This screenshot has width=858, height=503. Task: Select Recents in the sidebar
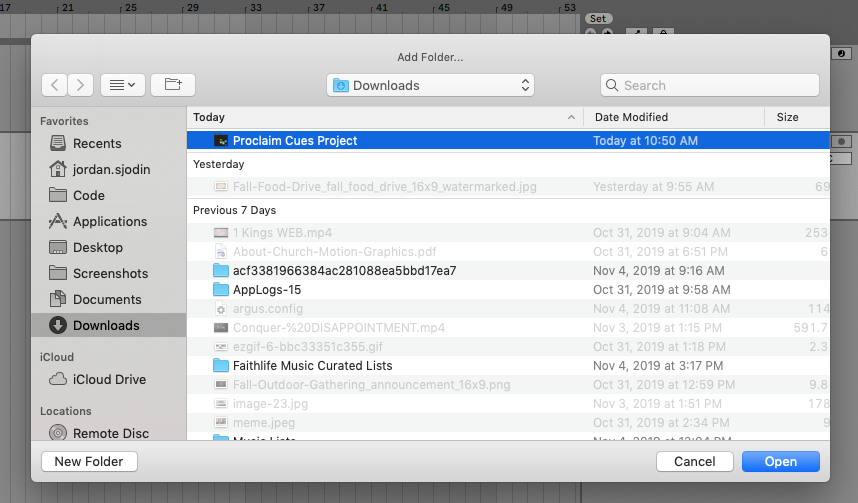[97, 143]
